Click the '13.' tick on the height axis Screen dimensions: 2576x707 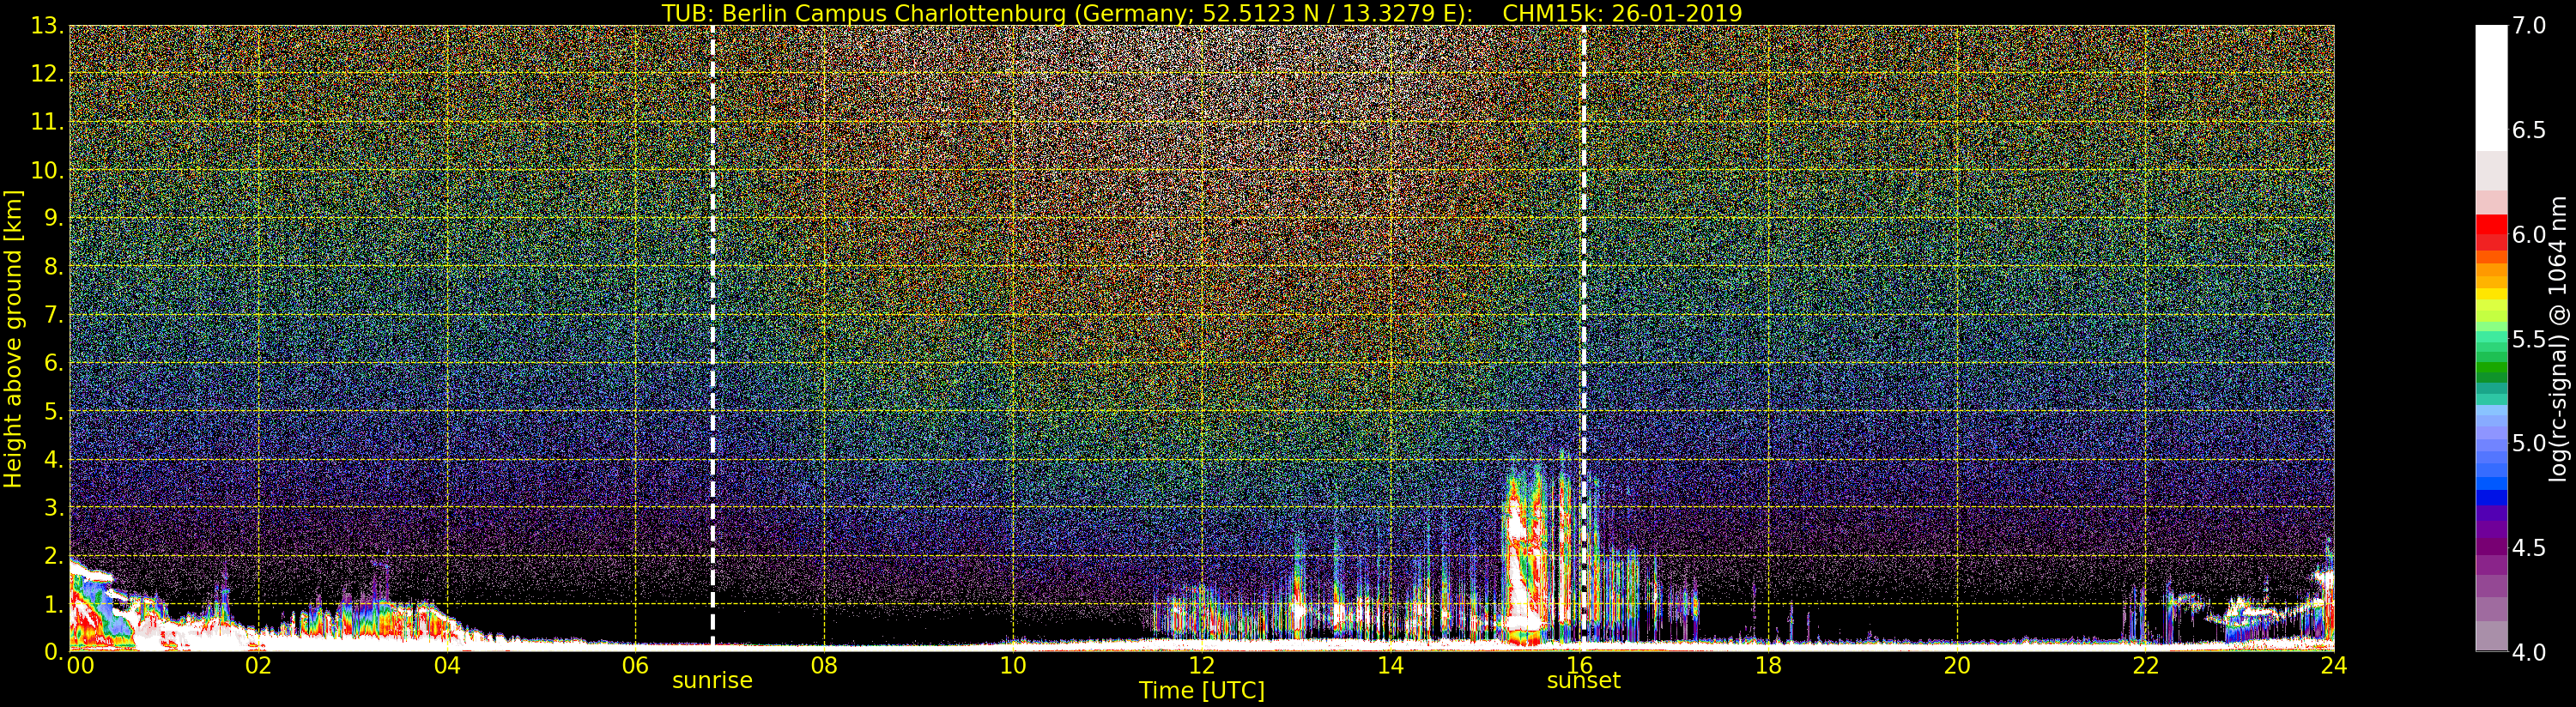click(47, 26)
